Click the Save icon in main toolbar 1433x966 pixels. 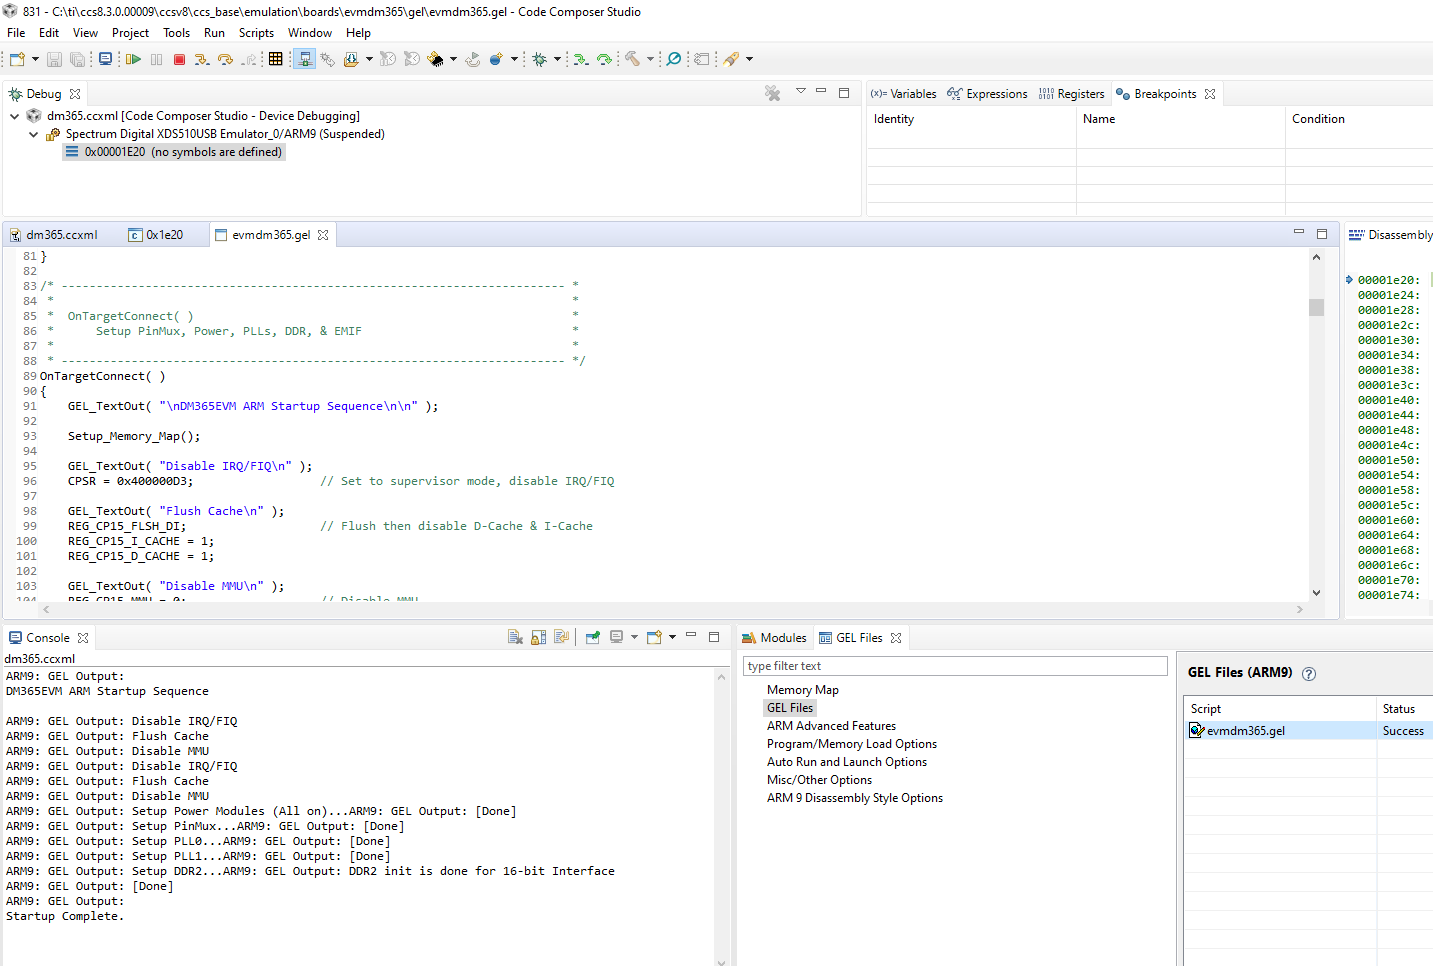(55, 59)
